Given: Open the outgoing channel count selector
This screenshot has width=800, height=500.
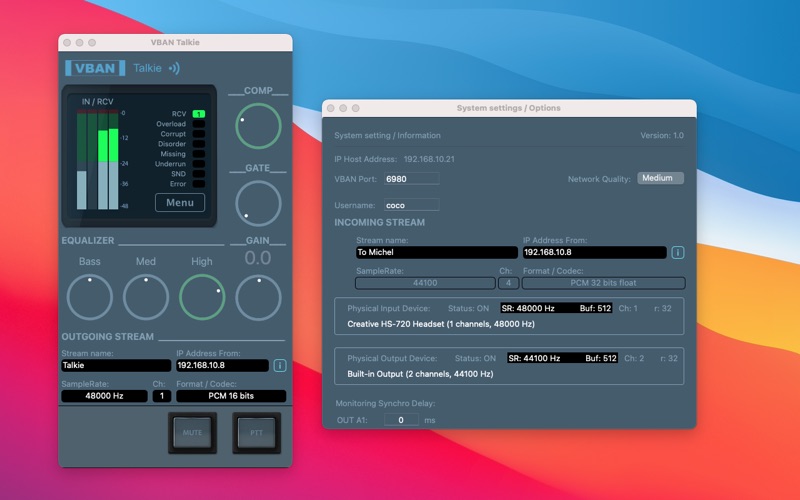Looking at the screenshot, I should tap(162, 396).
